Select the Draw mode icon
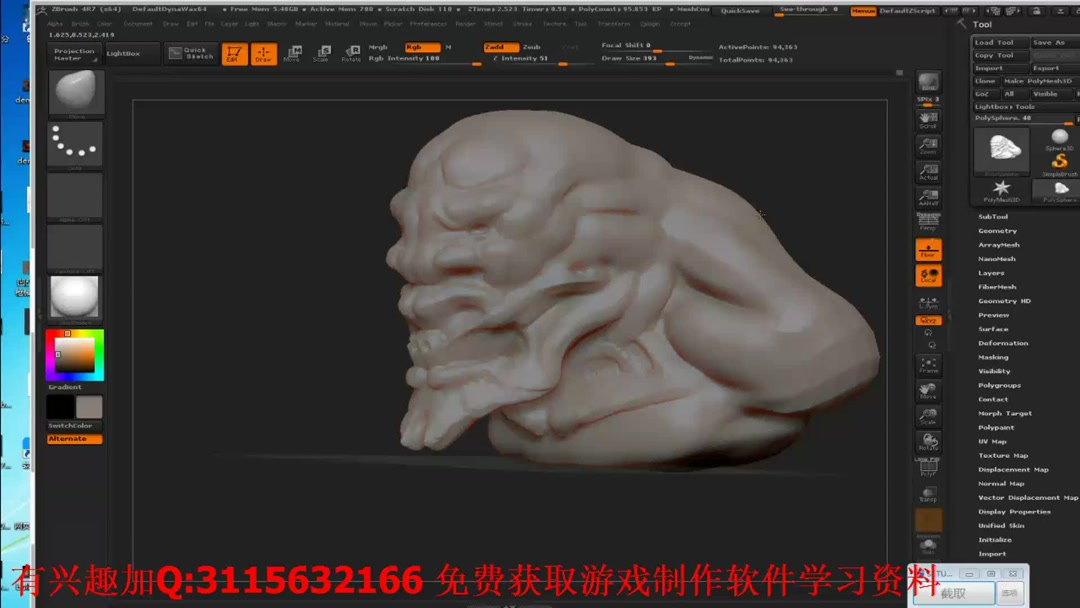 click(x=263, y=53)
